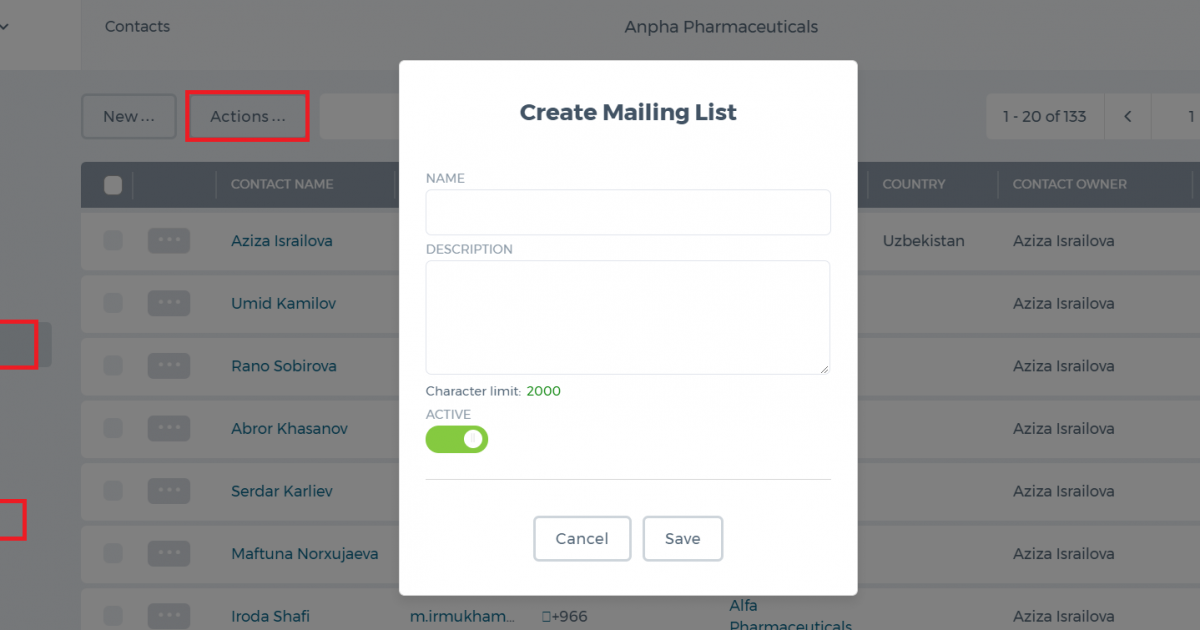Viewport: 1200px width, 630px height.
Task: Save the mailing list
Action: pos(683,538)
